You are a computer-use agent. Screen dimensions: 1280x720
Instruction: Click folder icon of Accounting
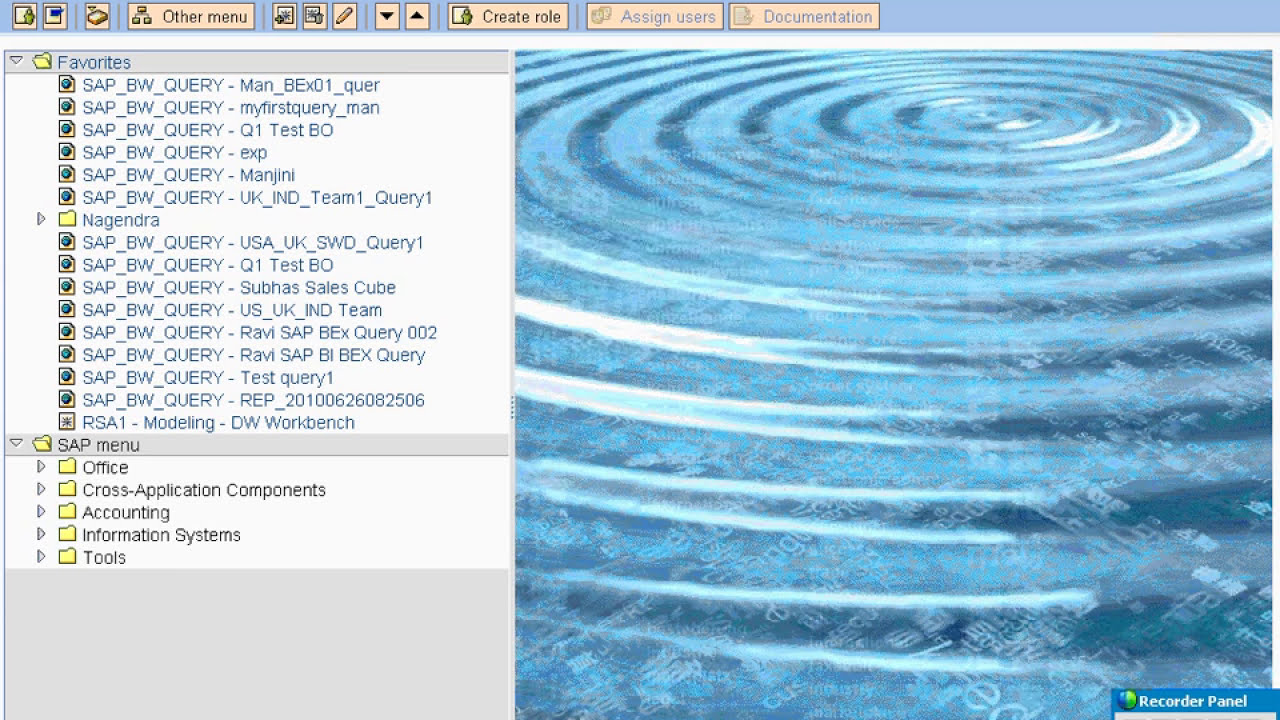[67, 512]
